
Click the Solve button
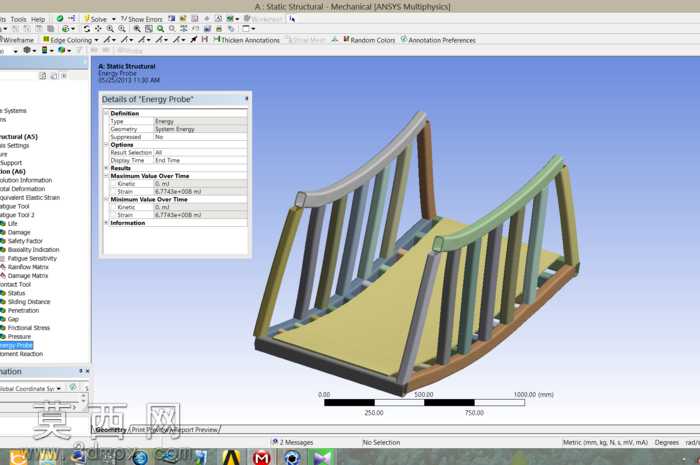point(95,19)
